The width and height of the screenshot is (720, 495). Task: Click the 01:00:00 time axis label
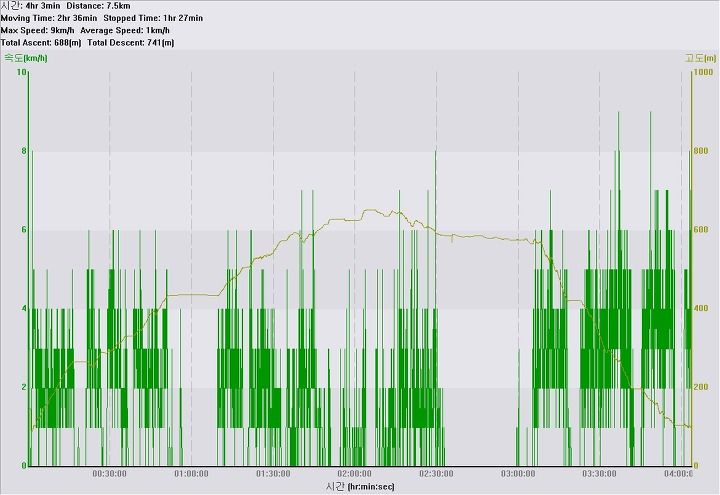coord(191,474)
